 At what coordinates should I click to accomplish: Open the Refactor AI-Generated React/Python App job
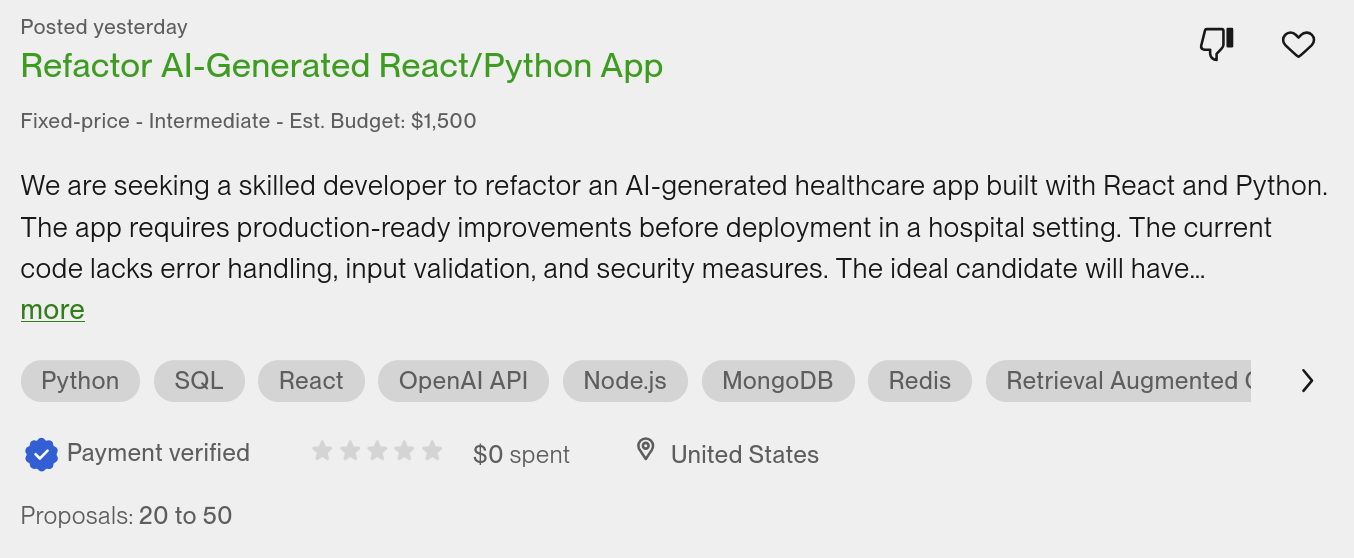341,66
